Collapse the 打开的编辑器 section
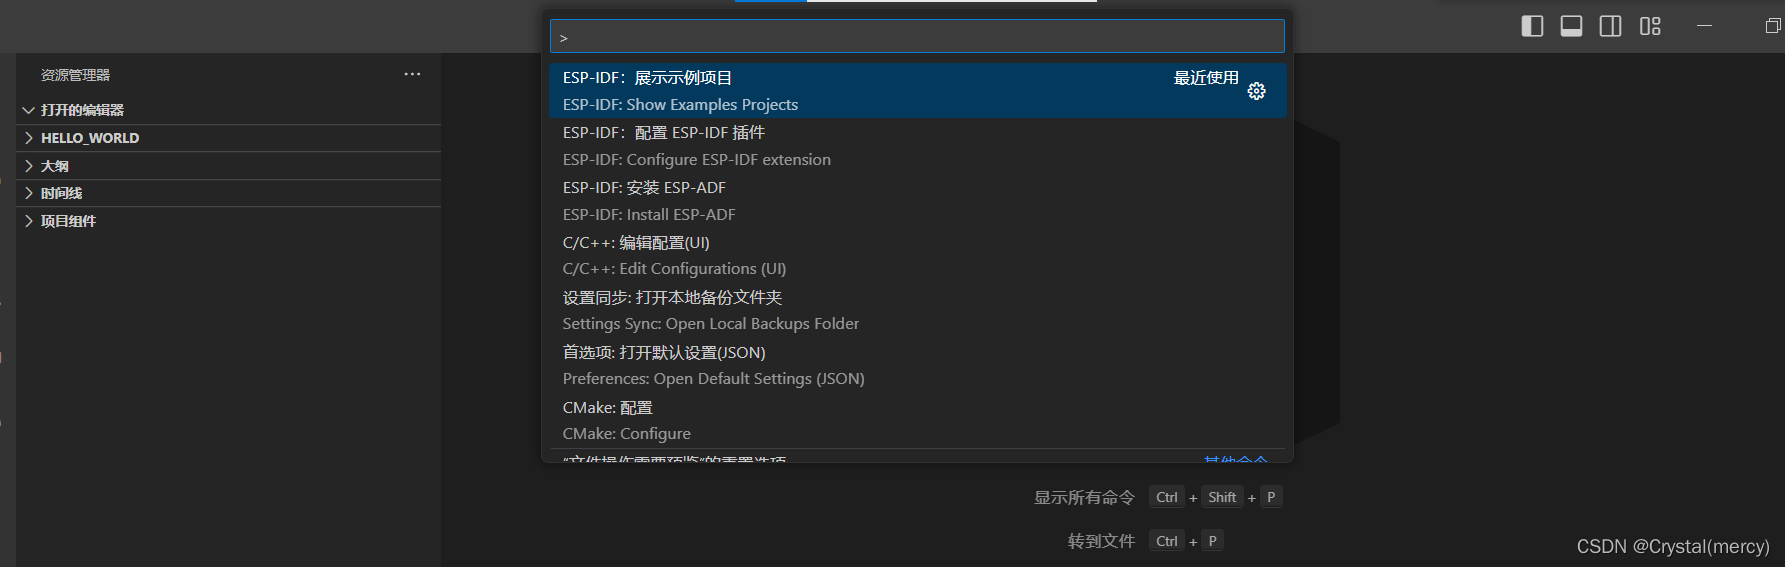The height and width of the screenshot is (567, 1785). (x=228, y=110)
